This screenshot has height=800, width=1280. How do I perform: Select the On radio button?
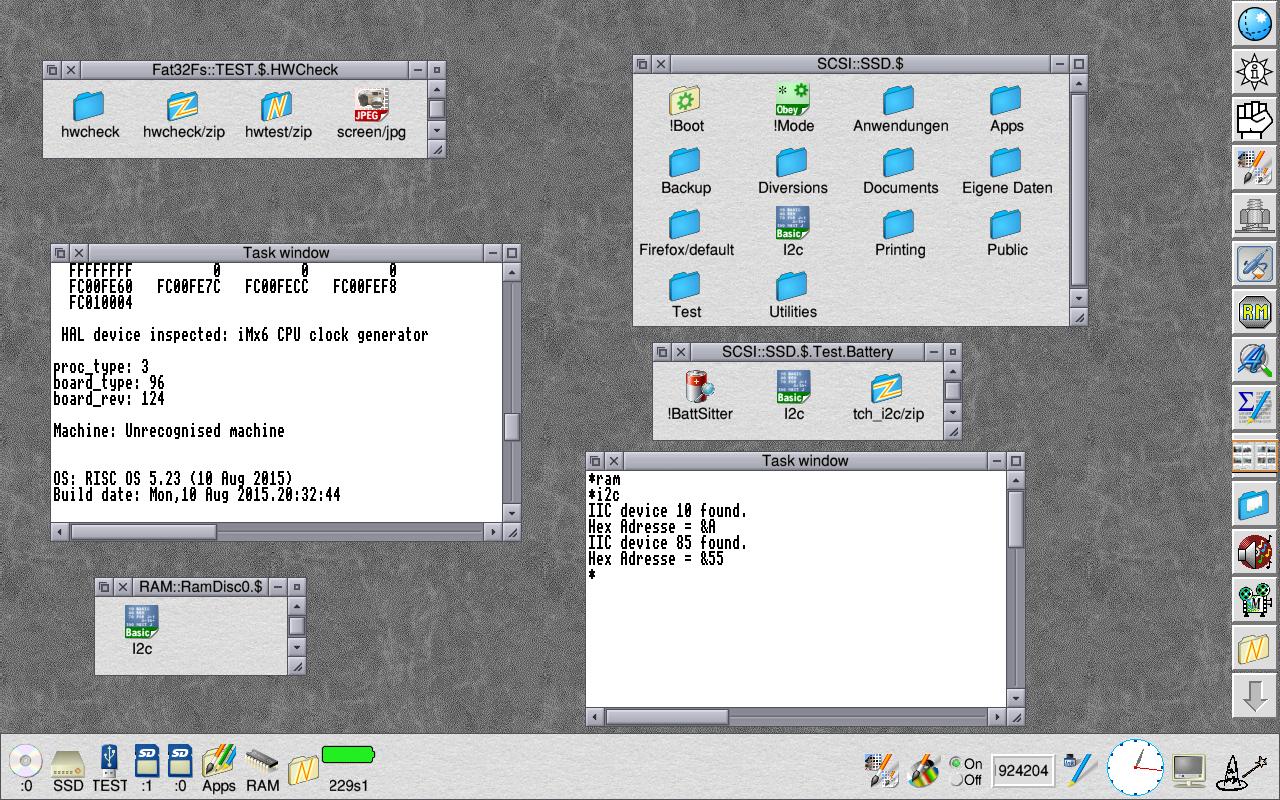click(955, 763)
